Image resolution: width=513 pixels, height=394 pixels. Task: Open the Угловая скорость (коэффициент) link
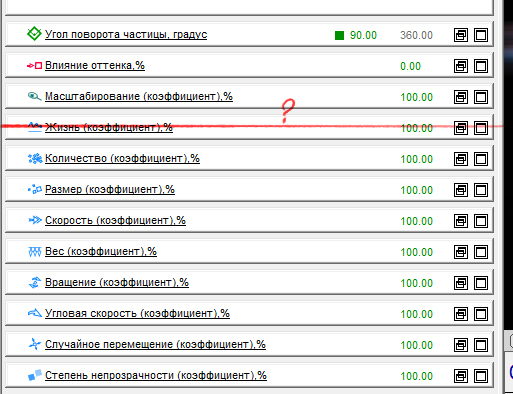pyautogui.click(x=137, y=313)
